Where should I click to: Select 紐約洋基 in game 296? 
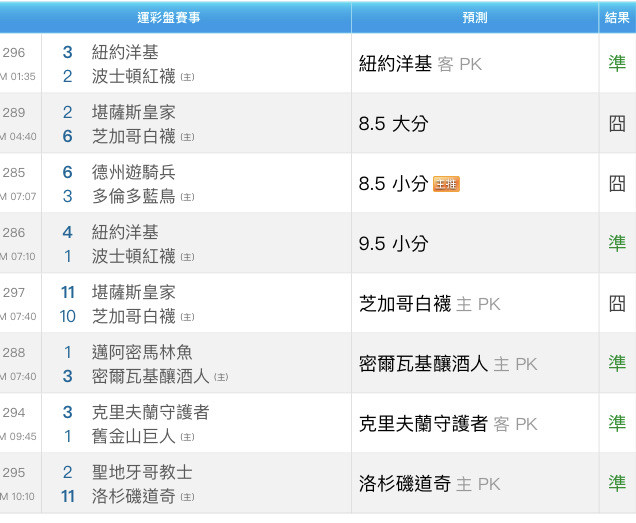point(125,52)
